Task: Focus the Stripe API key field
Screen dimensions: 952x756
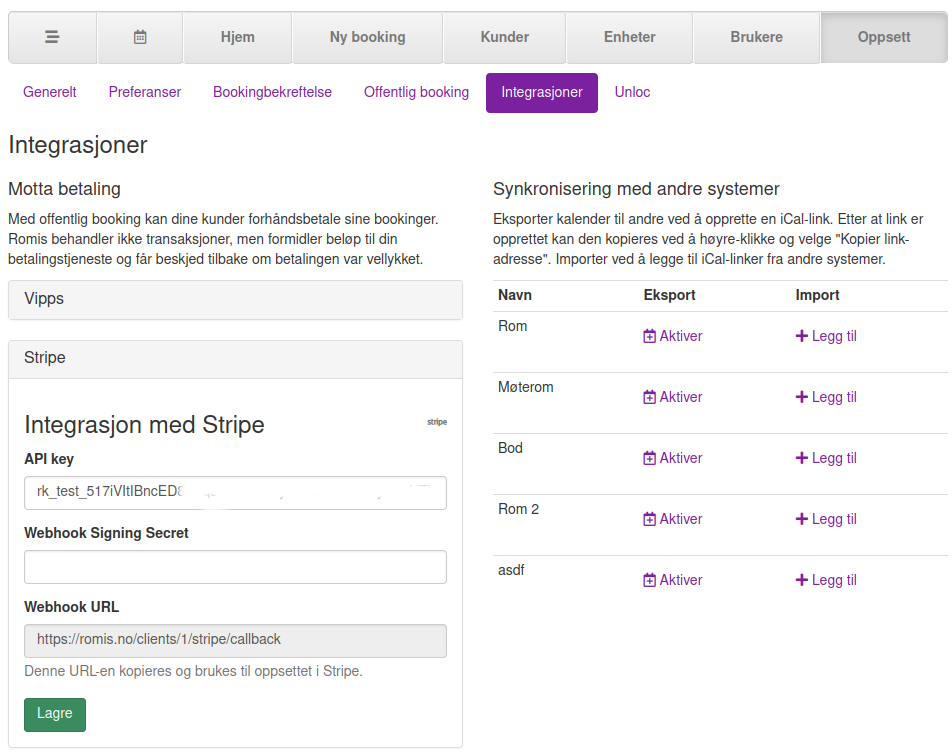Action: click(236, 492)
